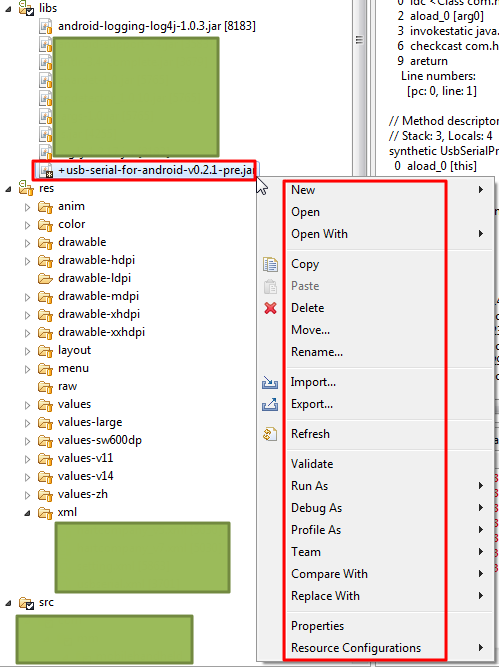
Task: Collapse the res folder tree node
Action: 8,189
